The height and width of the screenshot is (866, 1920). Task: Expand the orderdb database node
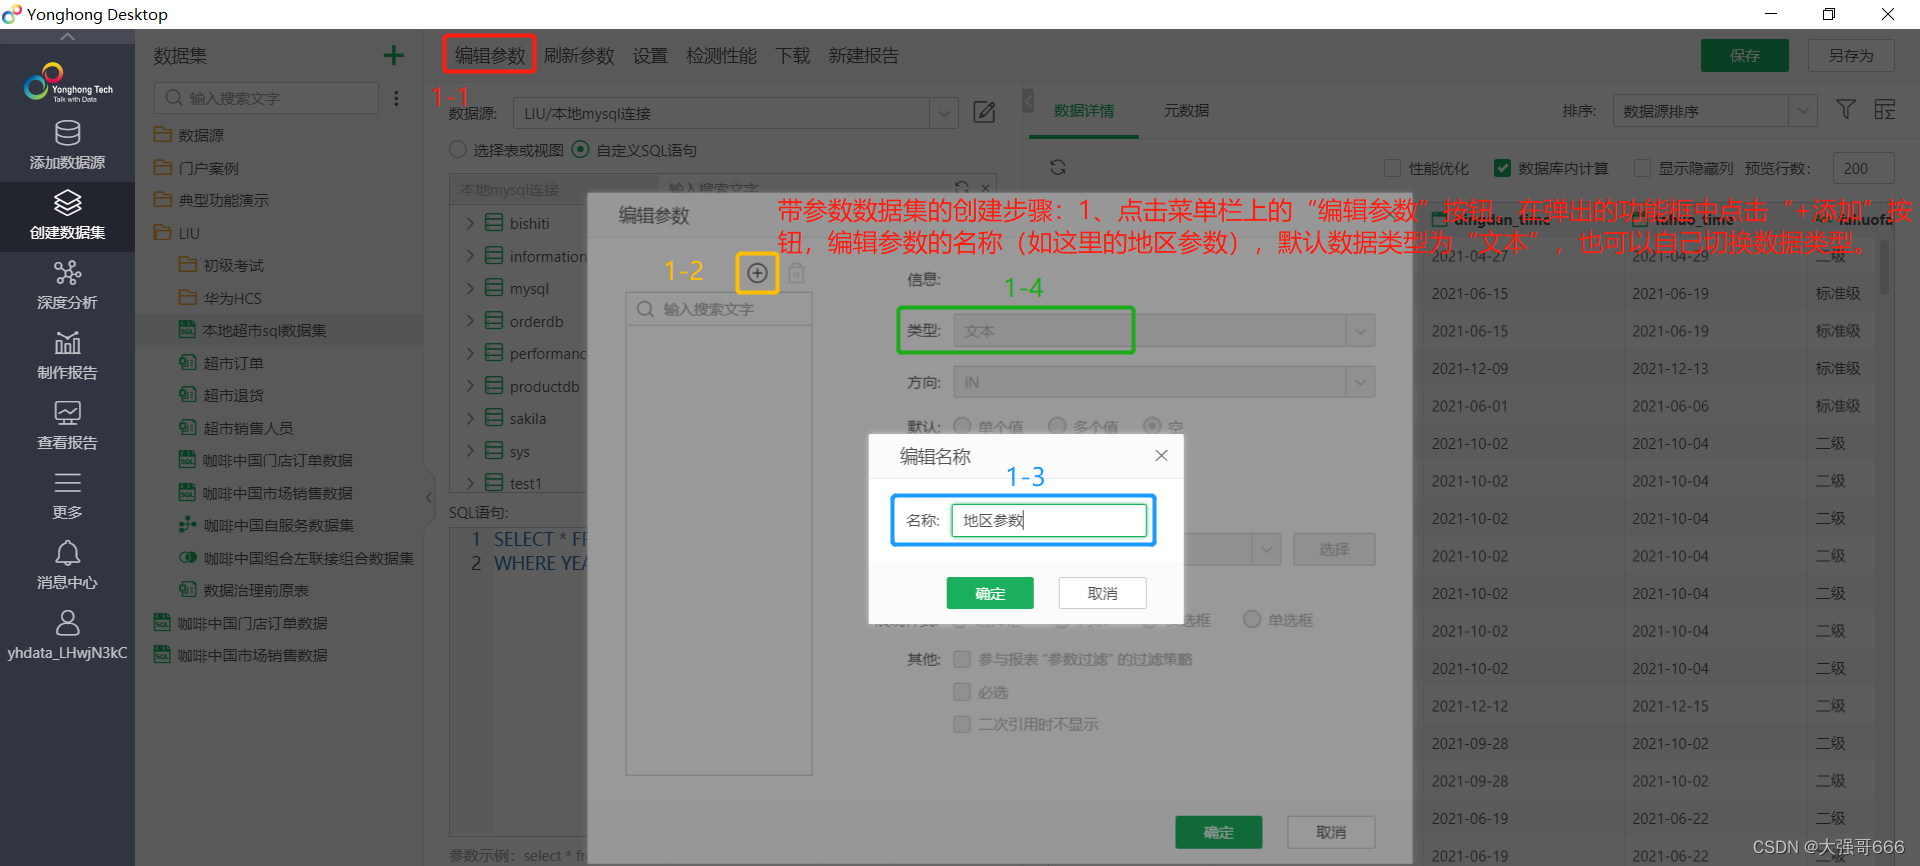click(470, 321)
